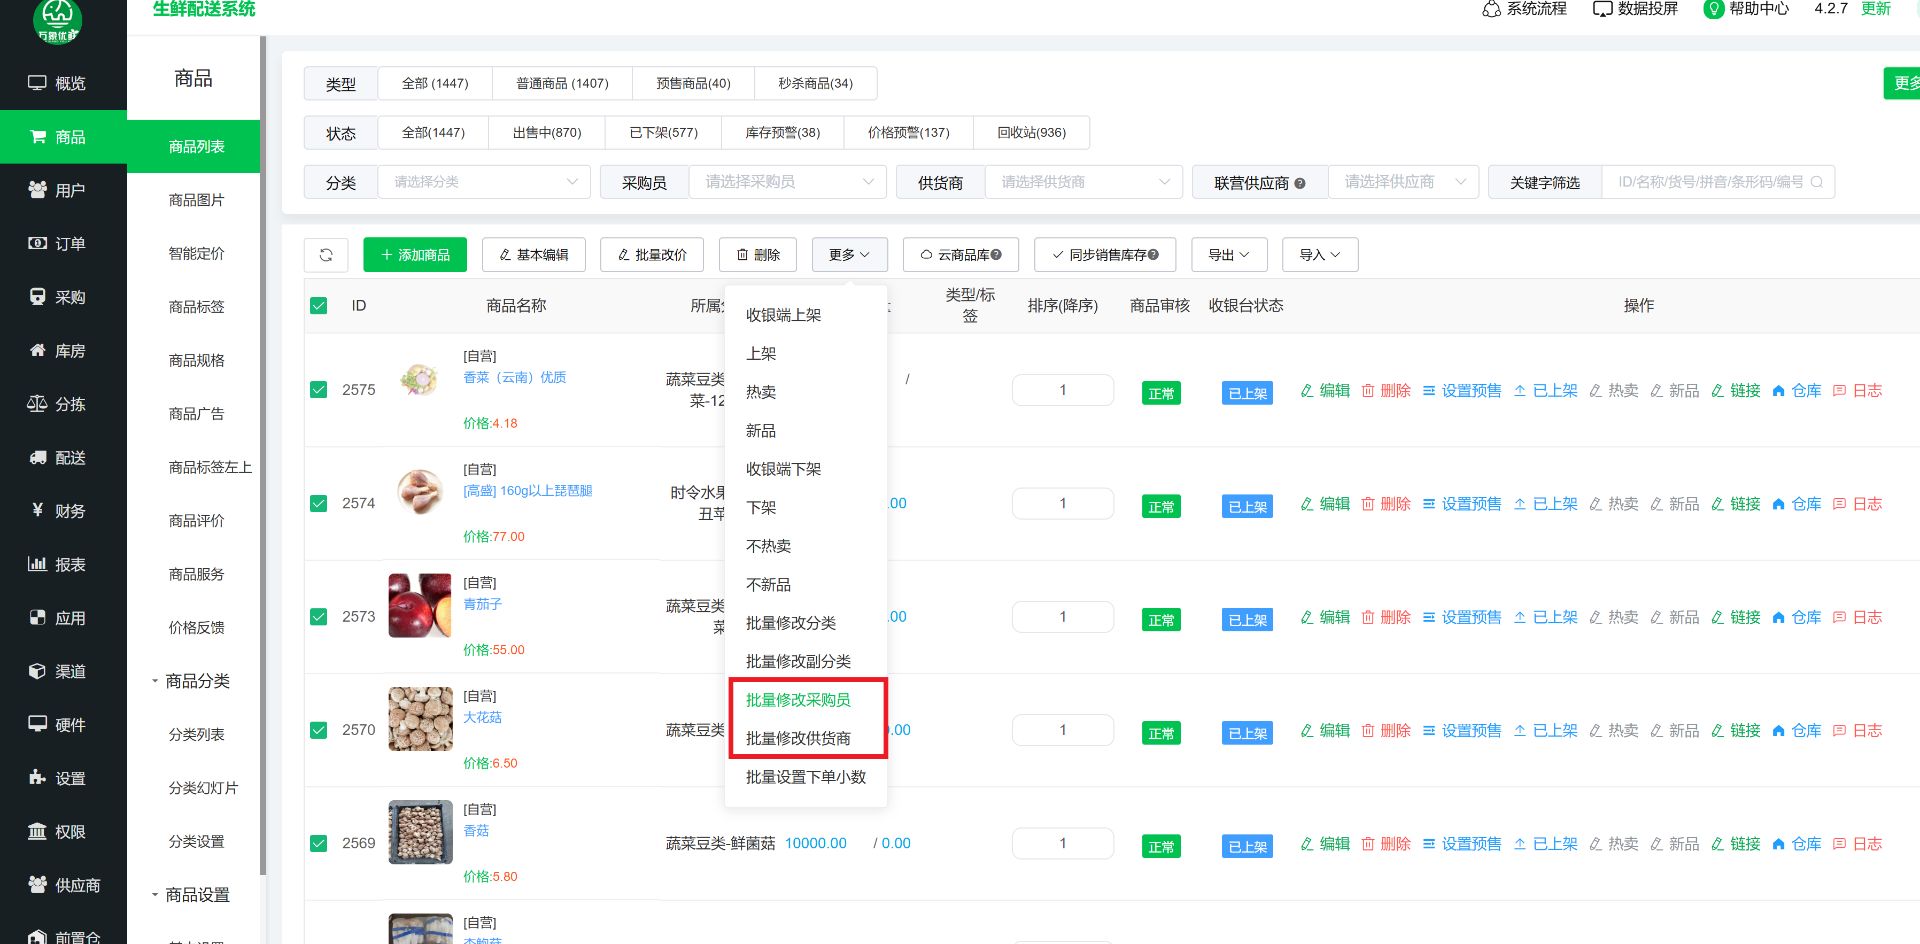Screen dimensions: 1920x944
Task: Open product link 香菜（云南）优质
Action: (515, 377)
